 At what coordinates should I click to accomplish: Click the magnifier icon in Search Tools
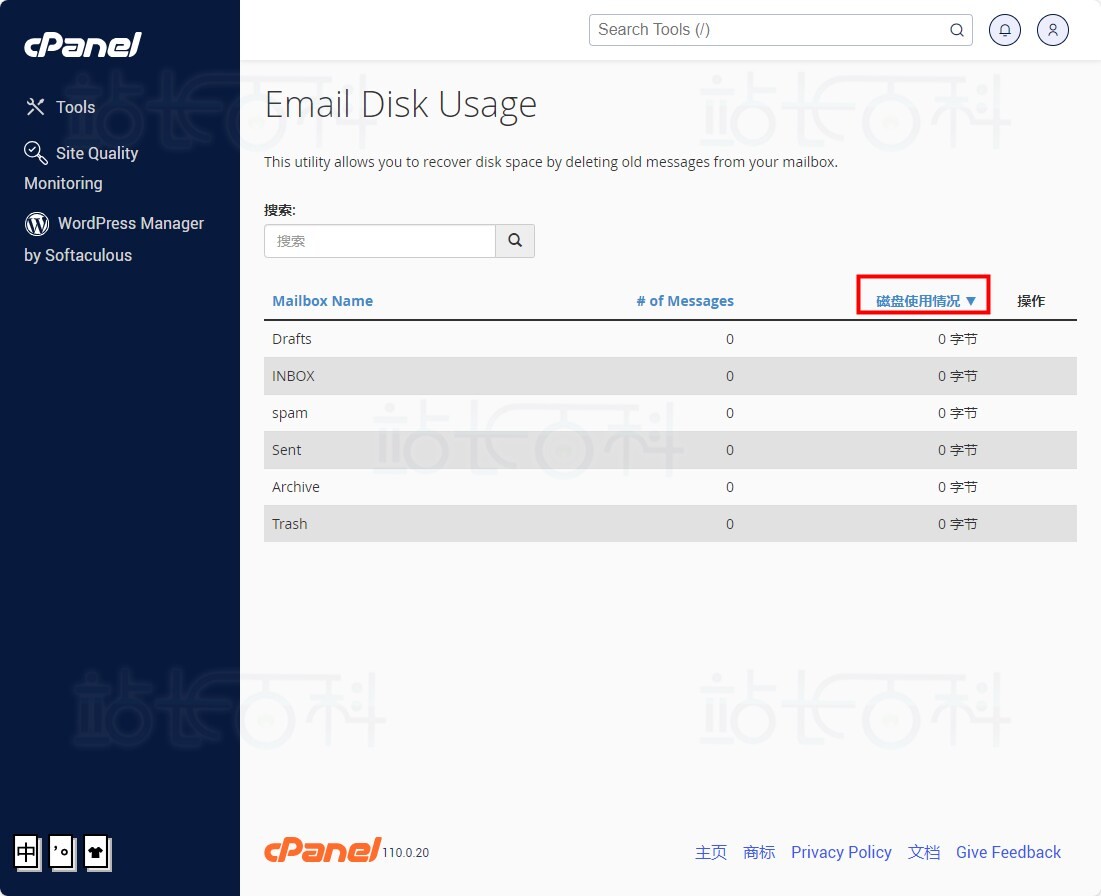coord(956,30)
